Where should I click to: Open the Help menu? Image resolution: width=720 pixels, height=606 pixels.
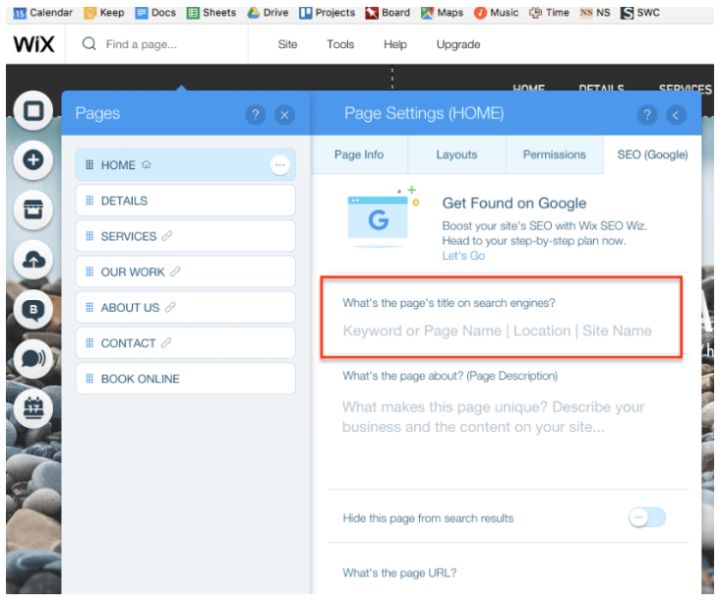[395, 45]
